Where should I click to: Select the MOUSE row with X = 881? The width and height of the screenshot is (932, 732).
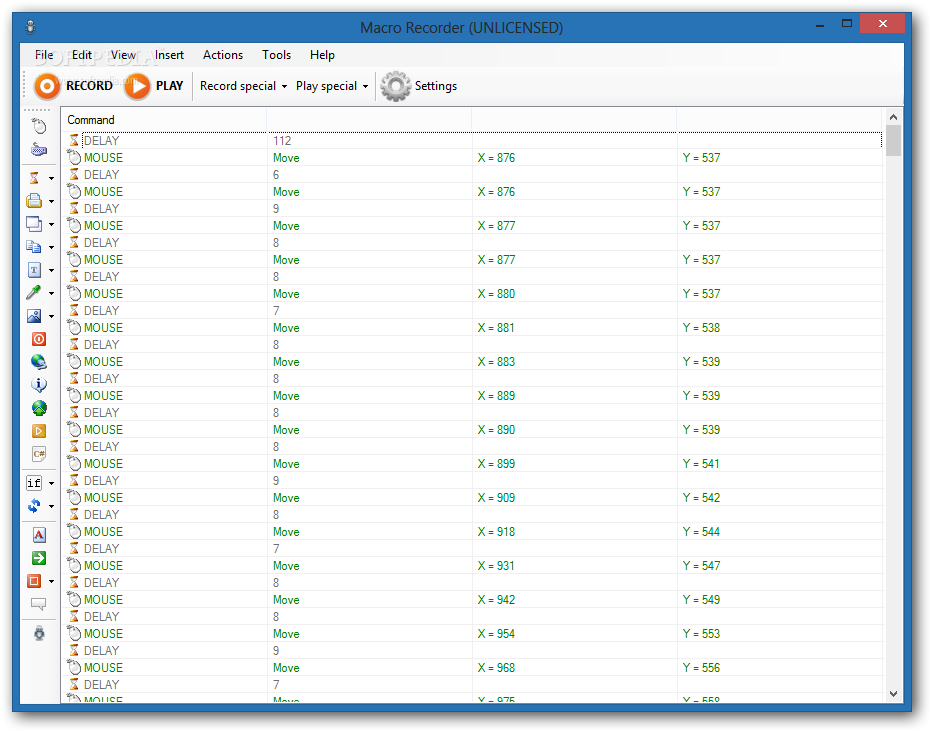pyautogui.click(x=473, y=327)
